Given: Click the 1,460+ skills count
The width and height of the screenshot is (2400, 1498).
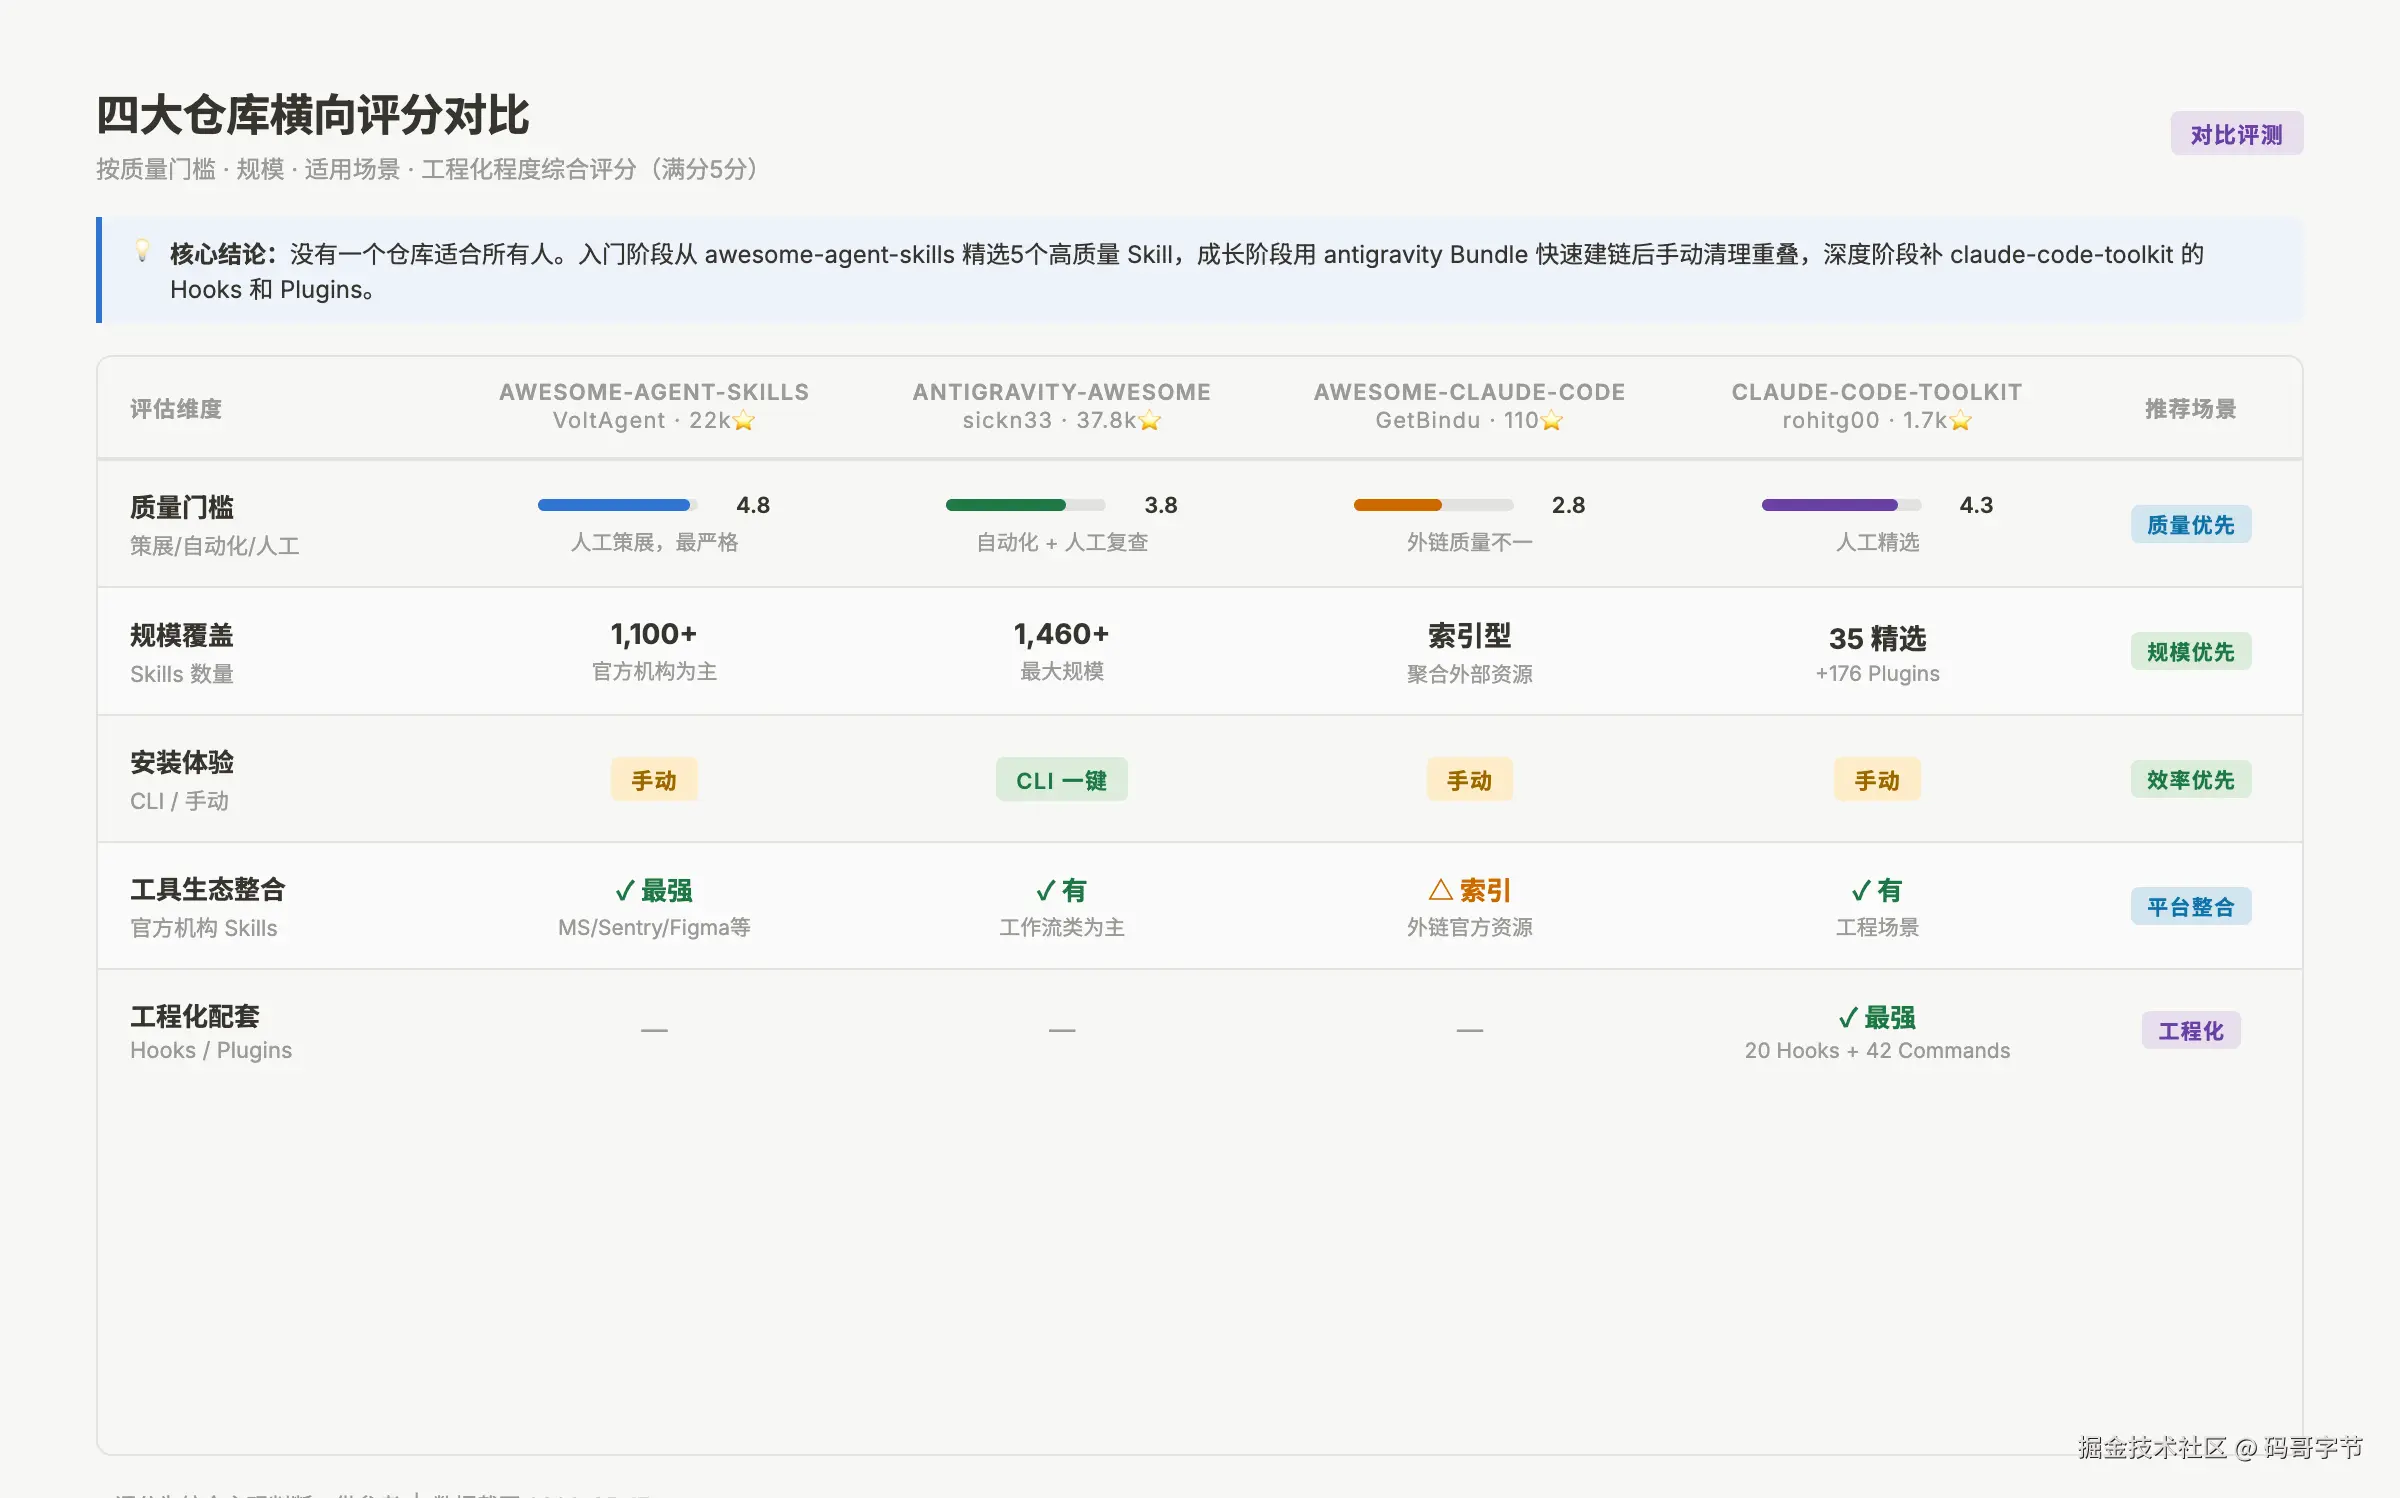Looking at the screenshot, I should coord(1061,634).
